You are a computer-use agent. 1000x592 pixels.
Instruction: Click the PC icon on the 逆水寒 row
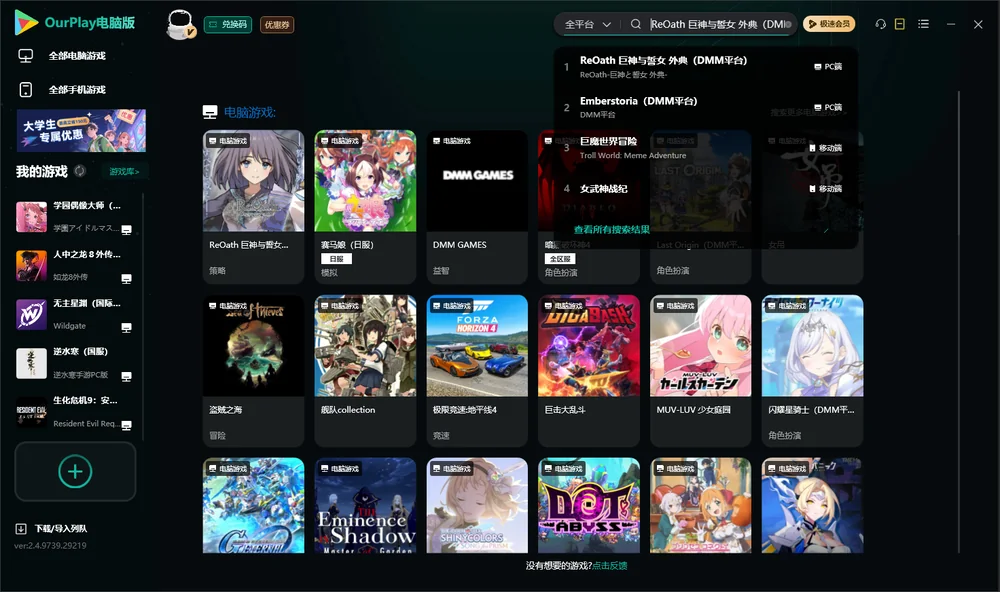126,376
